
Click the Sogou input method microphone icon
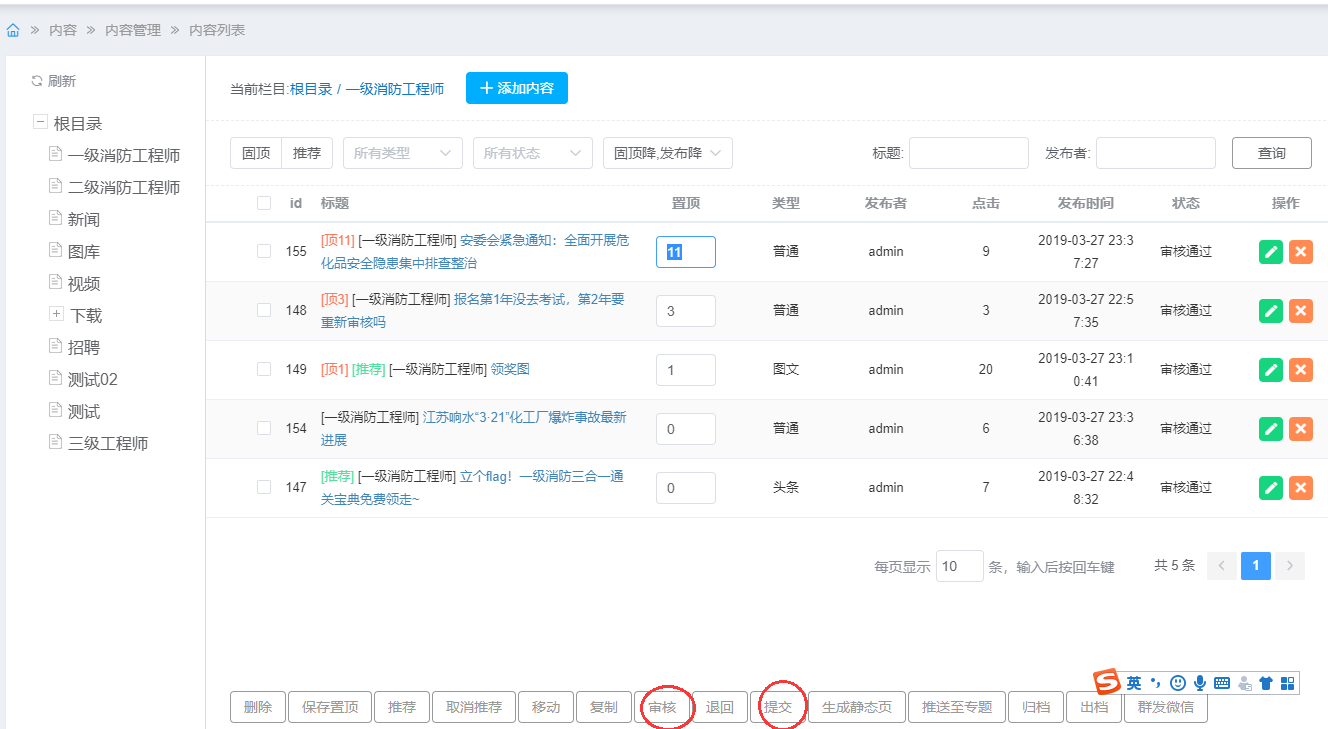coord(1200,683)
